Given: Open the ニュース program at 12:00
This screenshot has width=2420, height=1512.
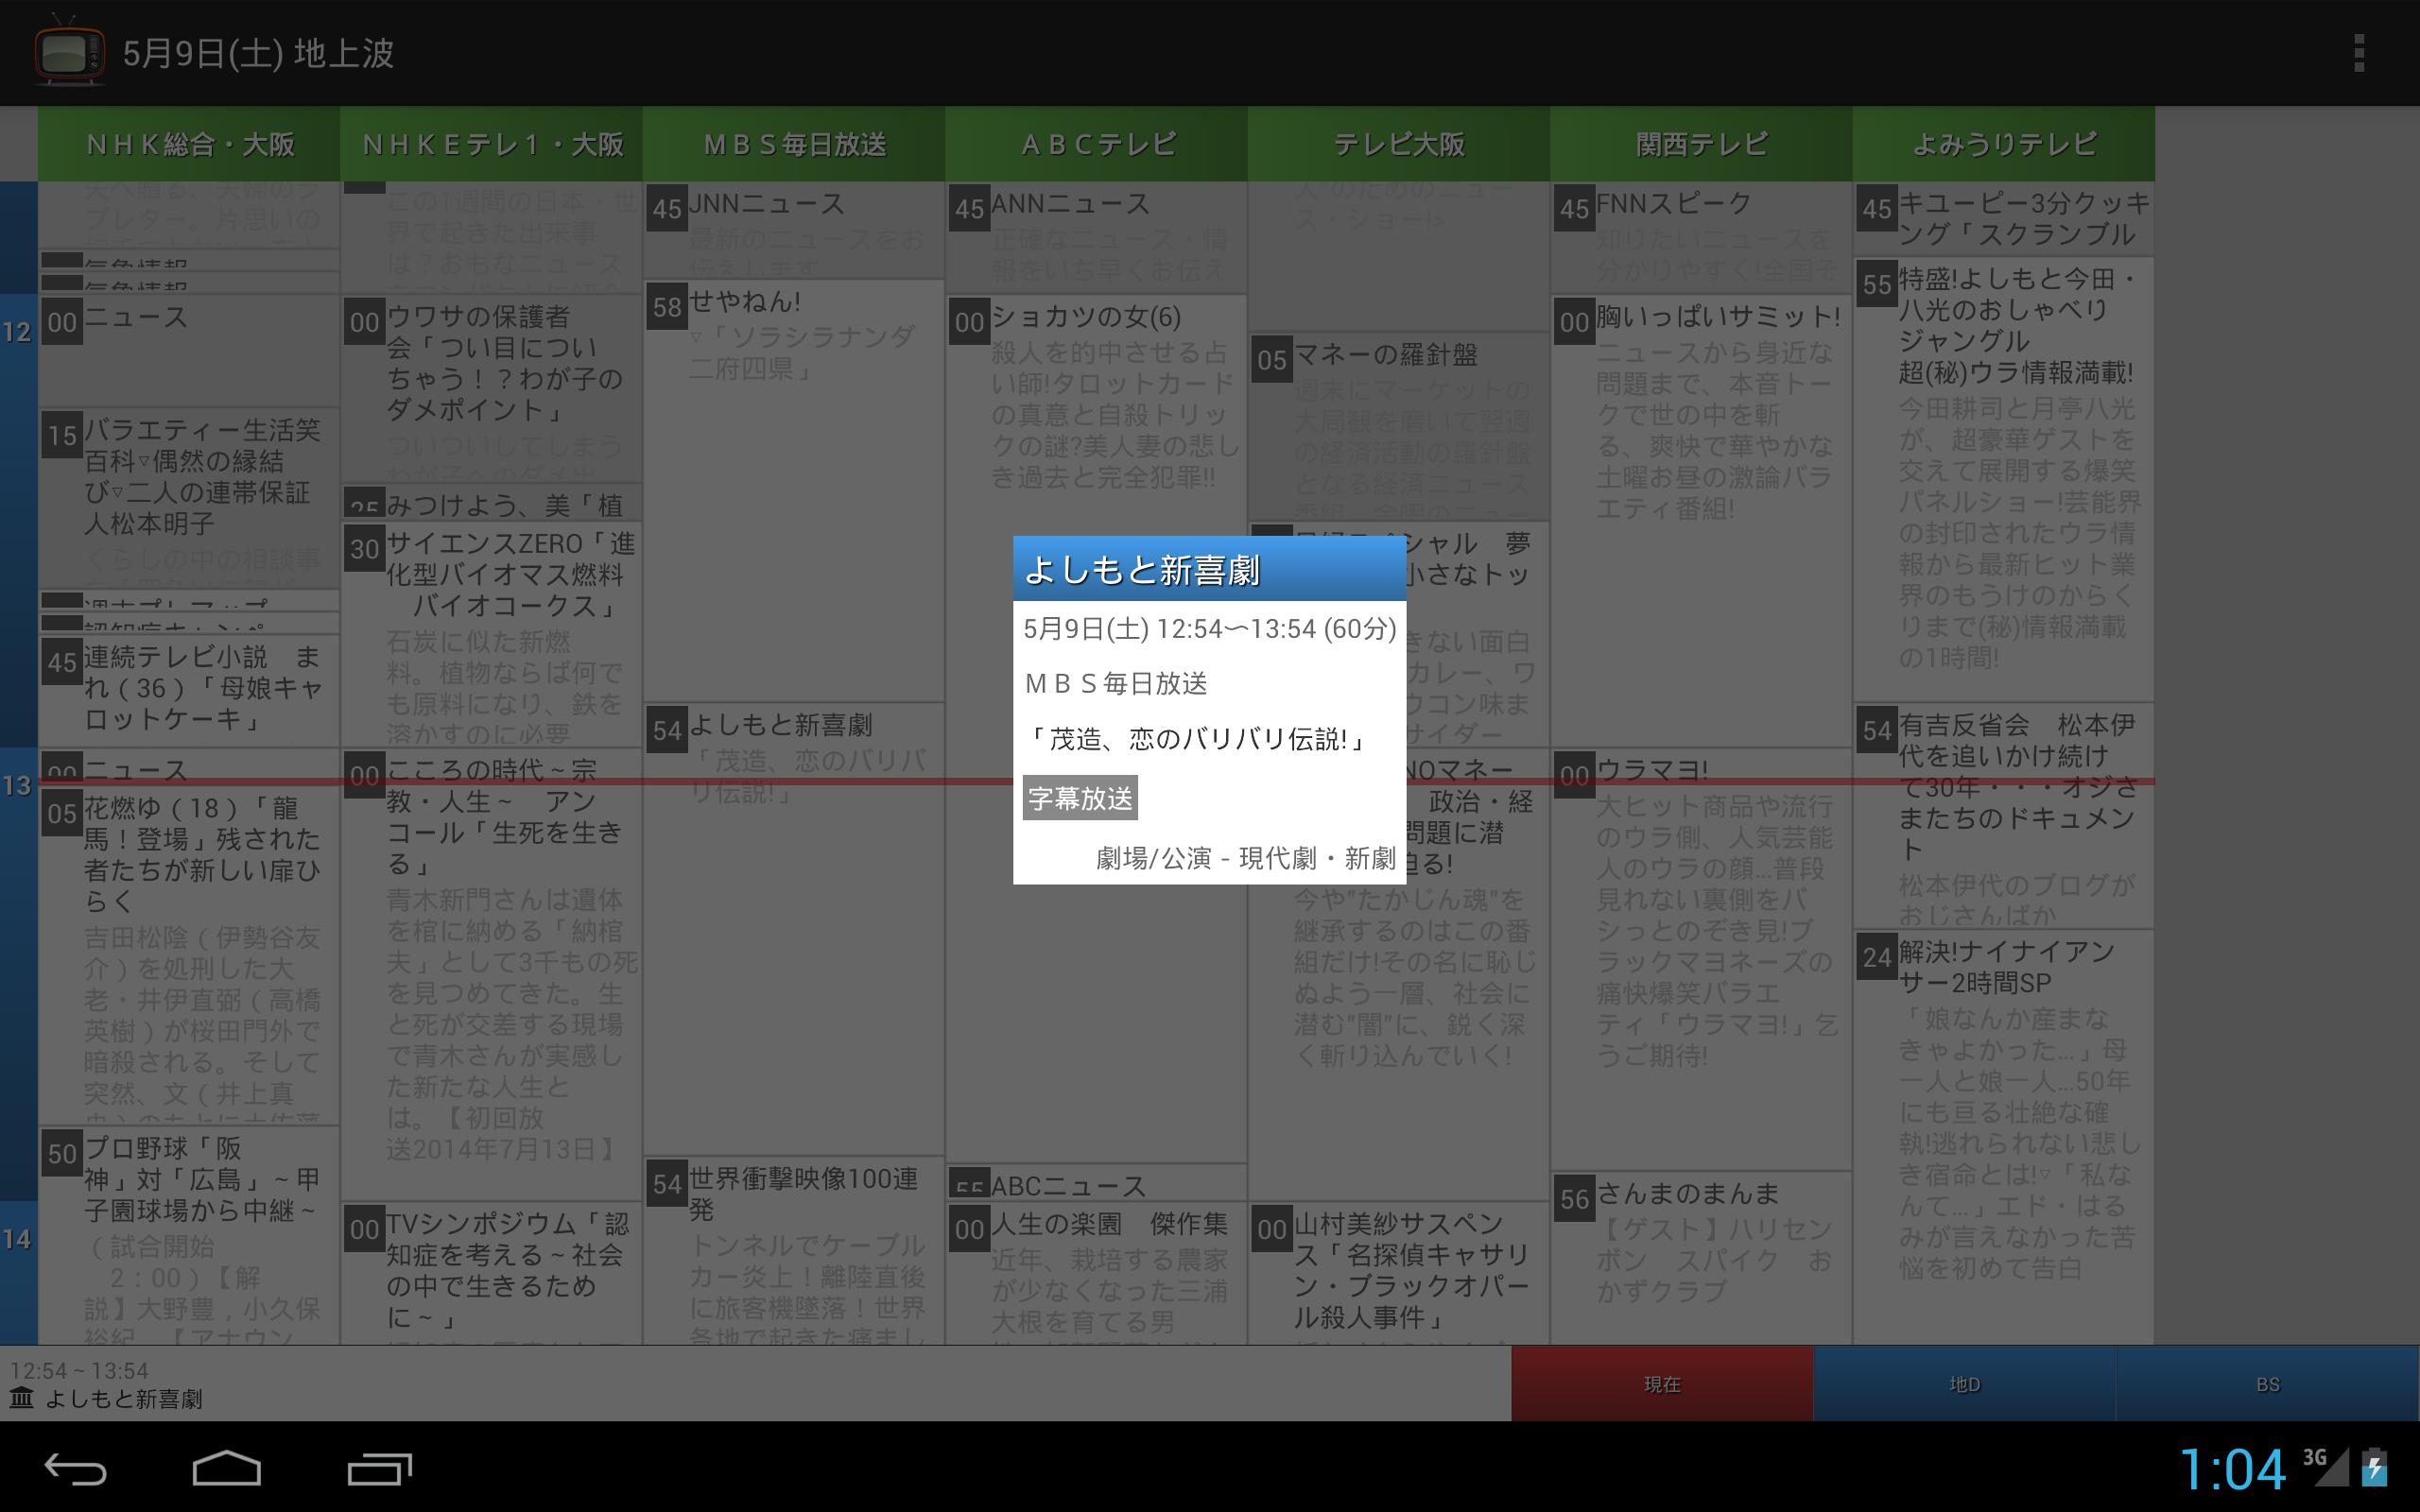Looking at the screenshot, I should pyautogui.click(x=189, y=350).
